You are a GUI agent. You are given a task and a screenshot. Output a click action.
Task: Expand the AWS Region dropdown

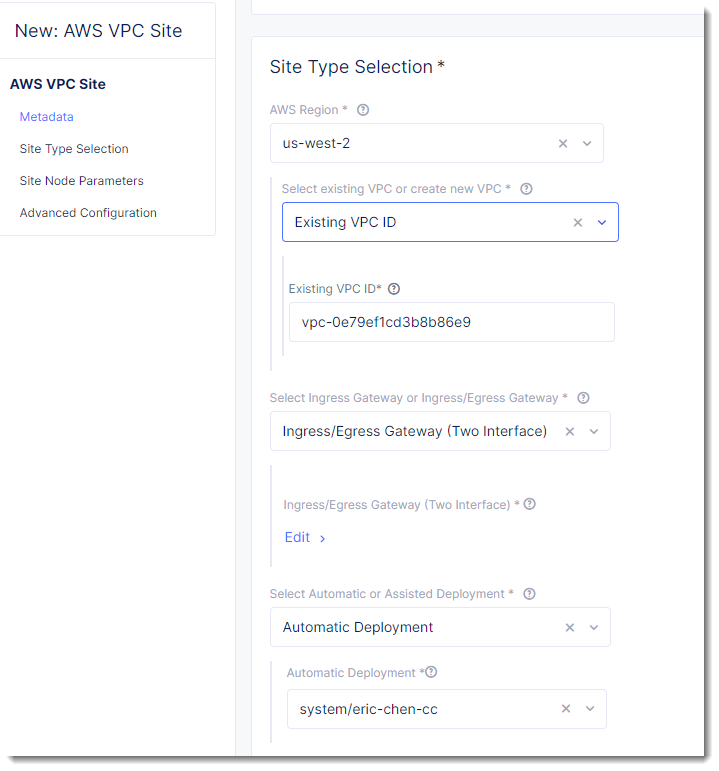(x=587, y=143)
